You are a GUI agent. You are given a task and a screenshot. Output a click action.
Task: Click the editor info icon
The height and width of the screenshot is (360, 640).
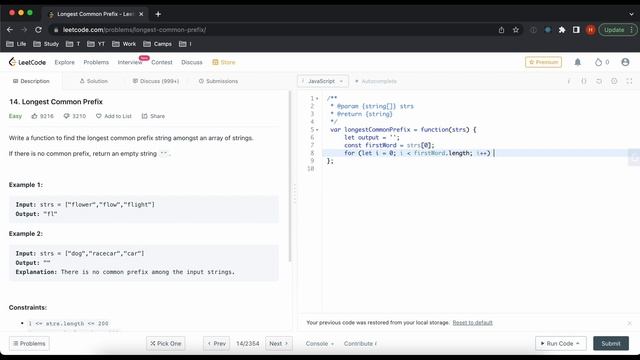pos(569,81)
